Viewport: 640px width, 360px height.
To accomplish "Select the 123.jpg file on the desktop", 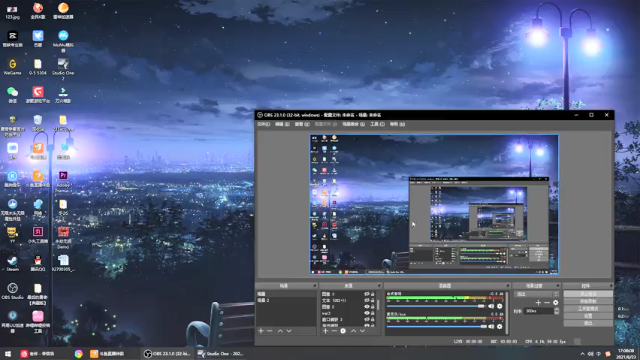I will (13, 12).
